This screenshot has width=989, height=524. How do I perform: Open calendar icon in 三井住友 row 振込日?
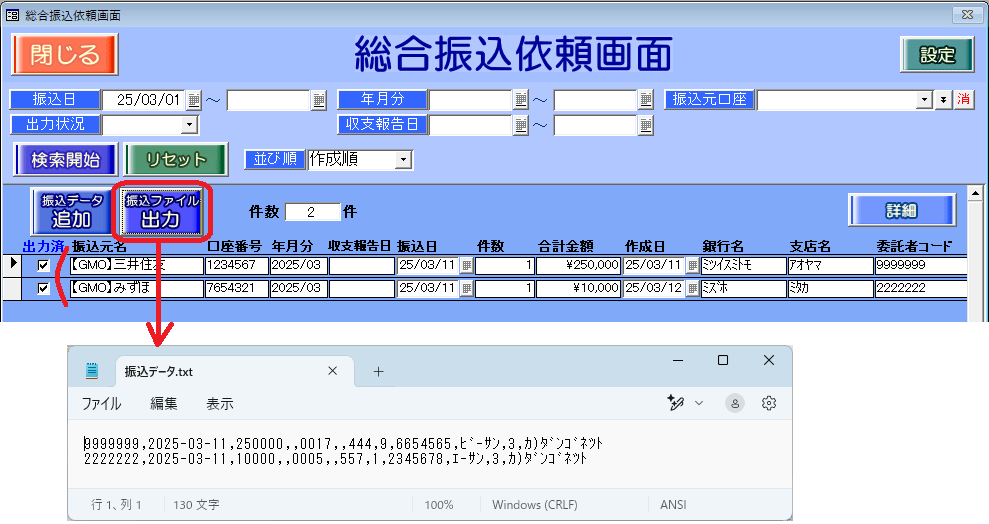[x=466, y=266]
